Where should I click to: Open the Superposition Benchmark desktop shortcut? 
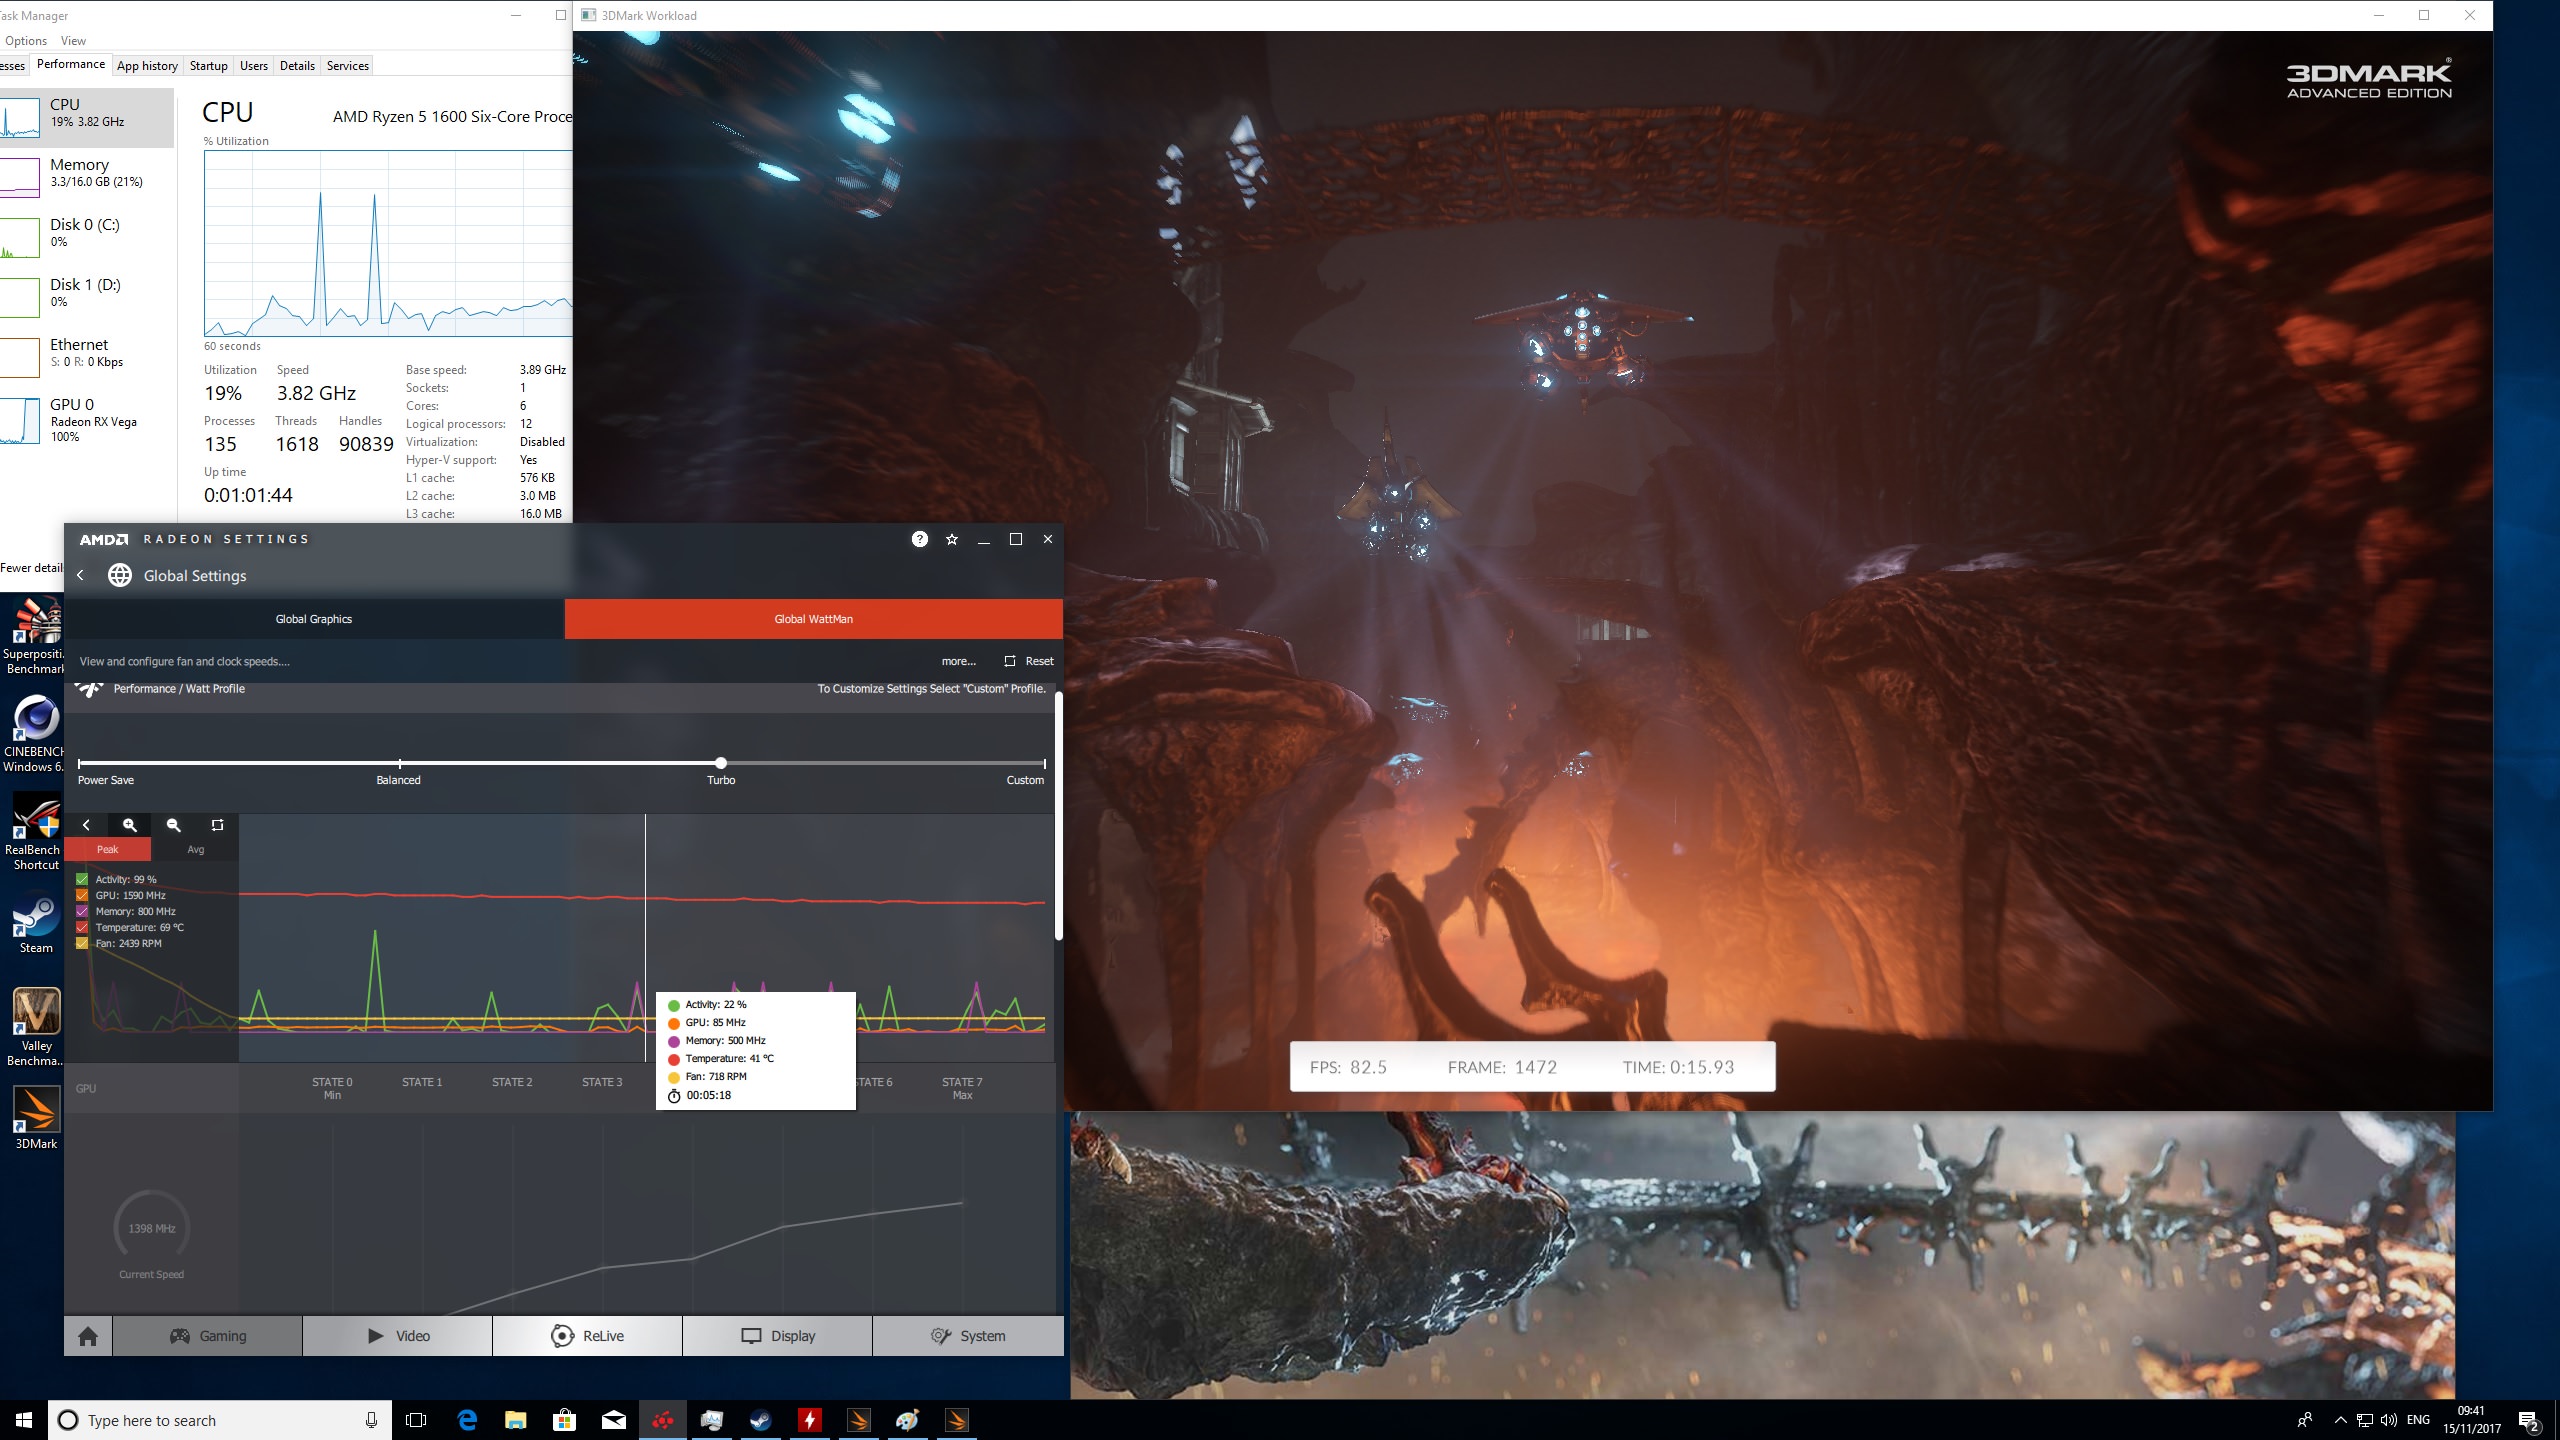tap(34, 636)
